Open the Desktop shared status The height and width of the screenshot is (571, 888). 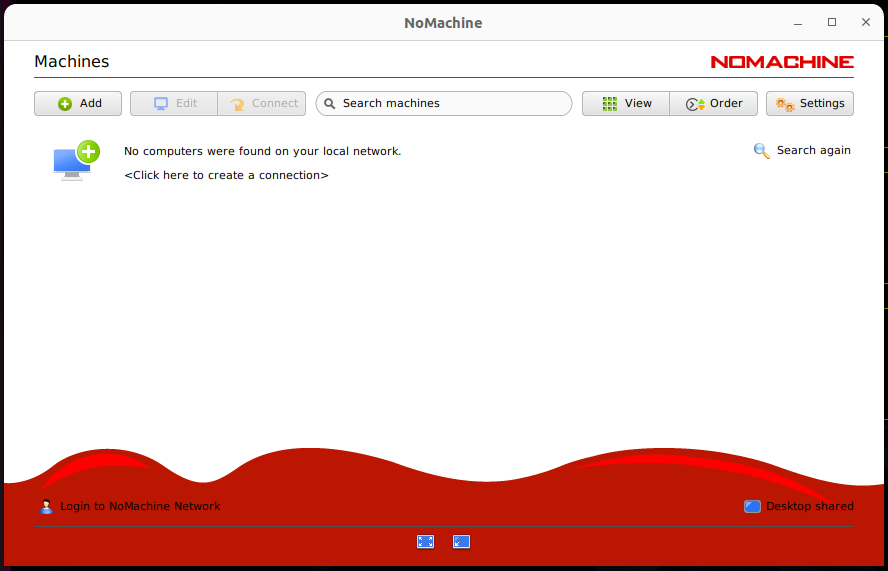tap(799, 506)
